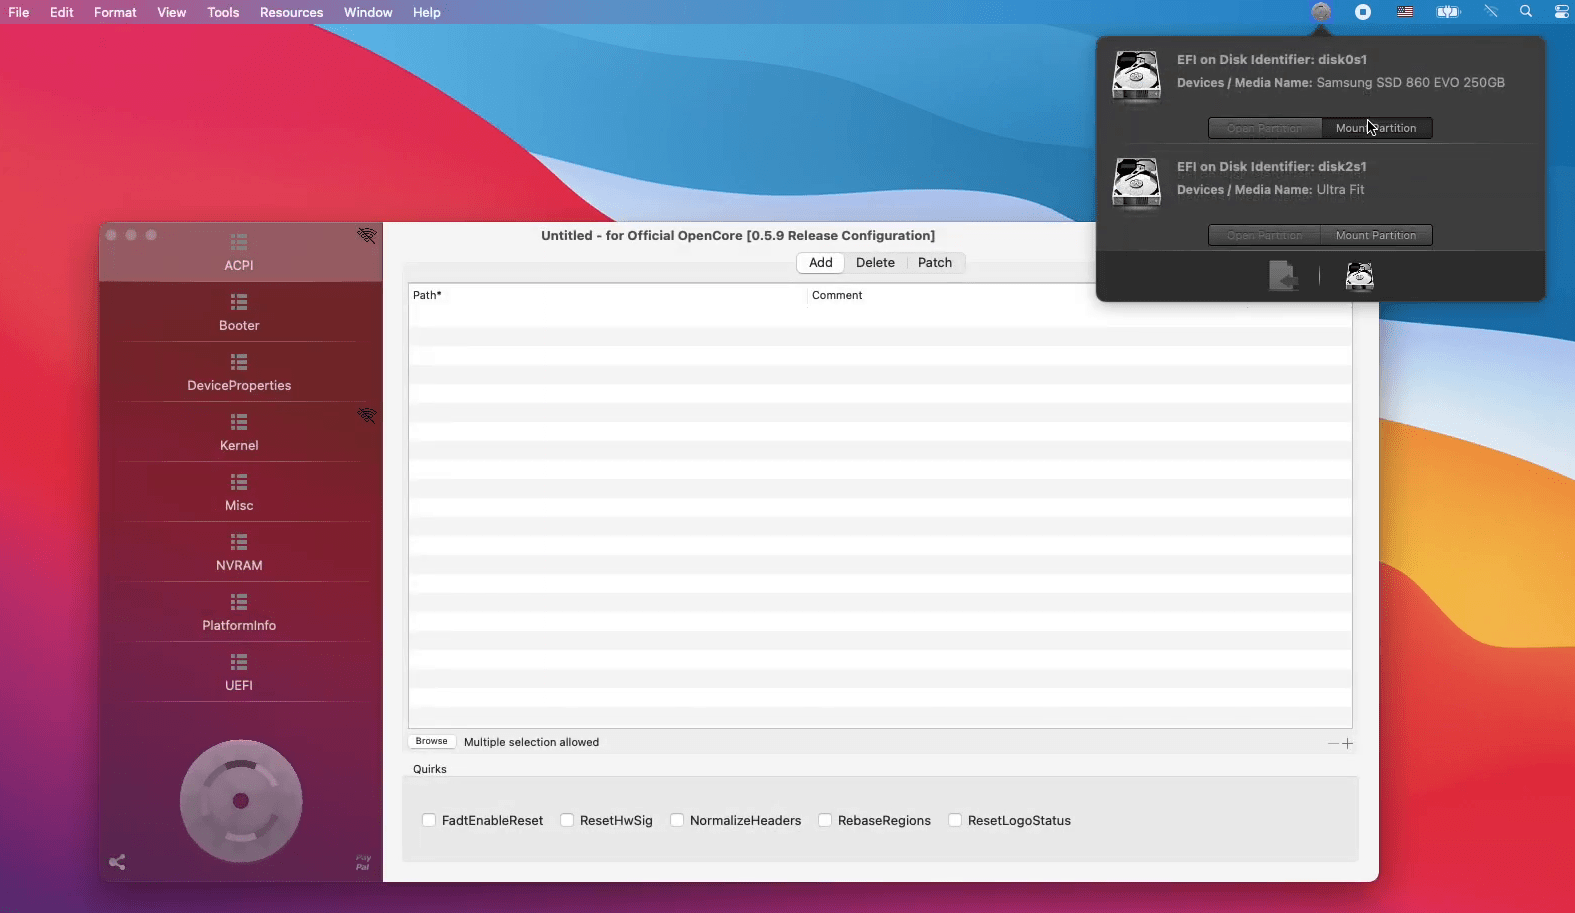Click the 'Samsung SSD 860 EVO 250GB' media name
The image size is (1575, 913).
[x=1410, y=82]
